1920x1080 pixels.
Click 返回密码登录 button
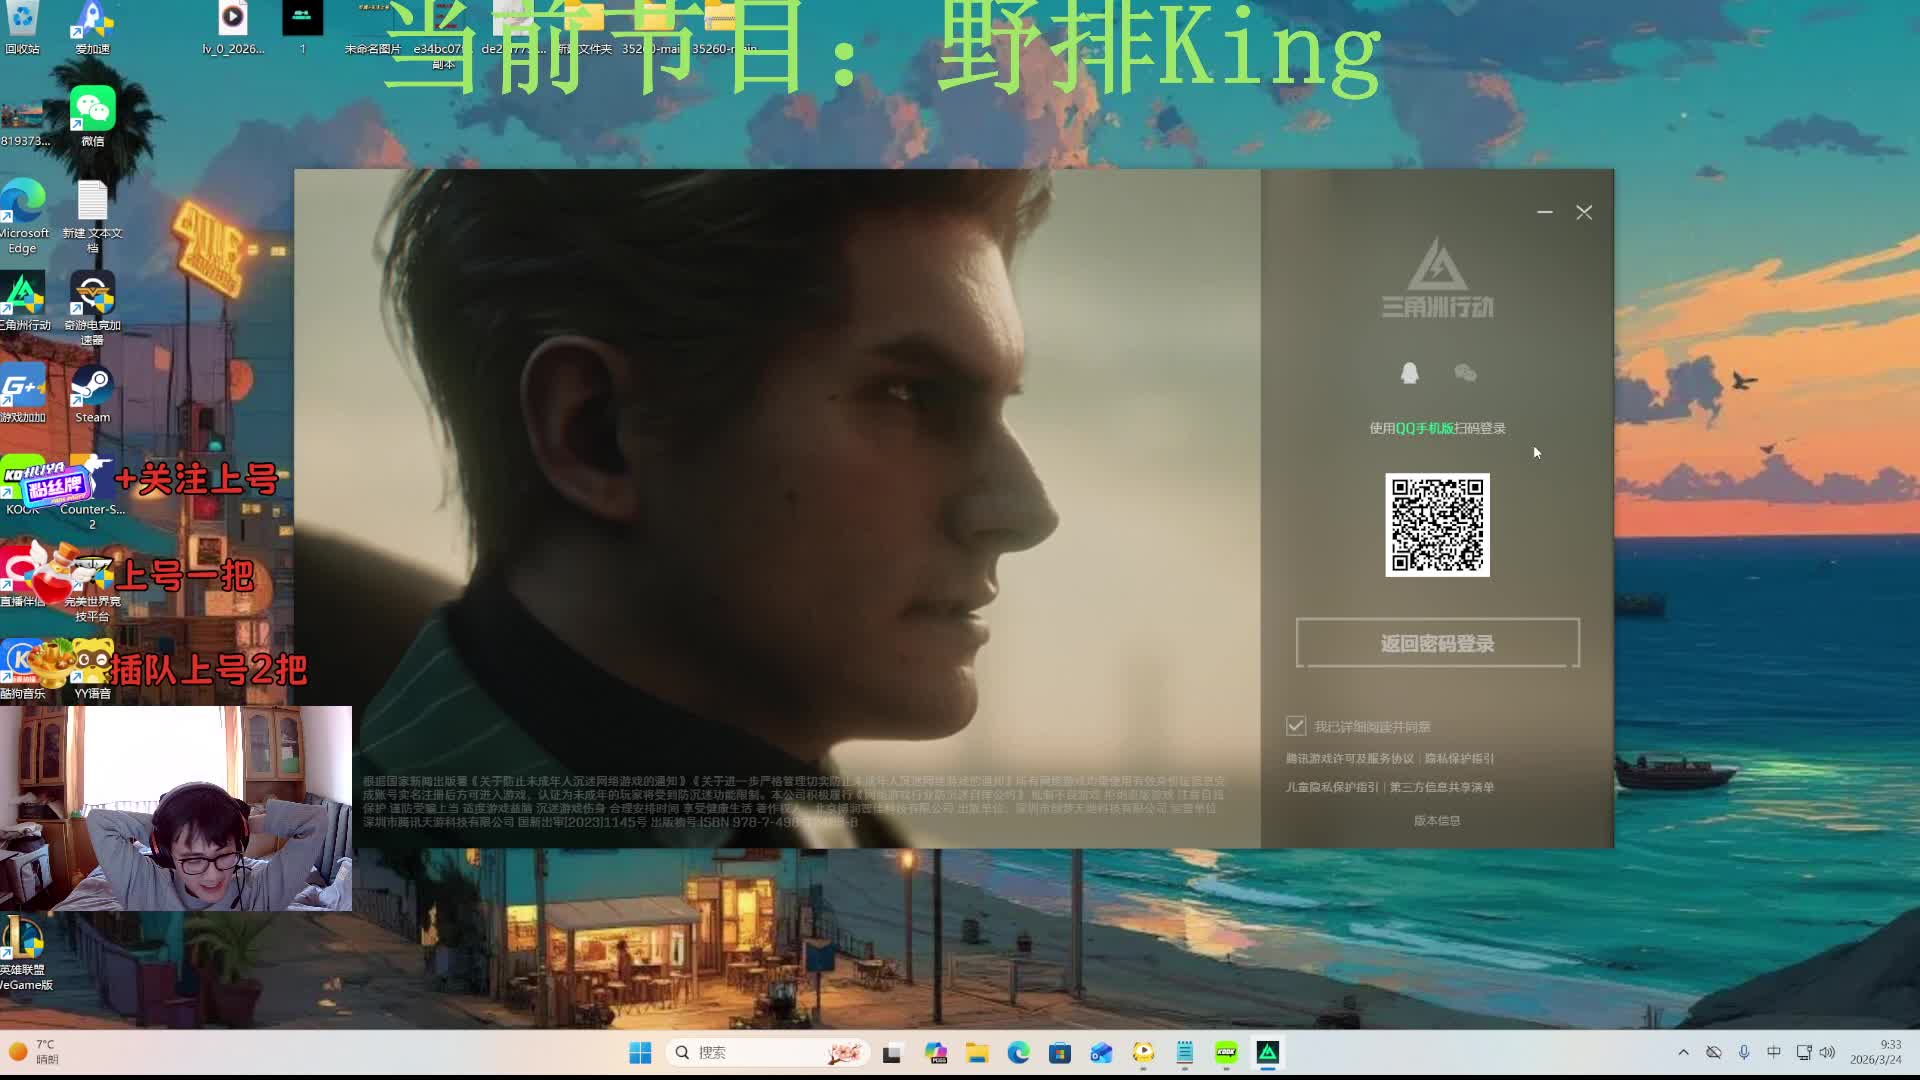[1437, 643]
